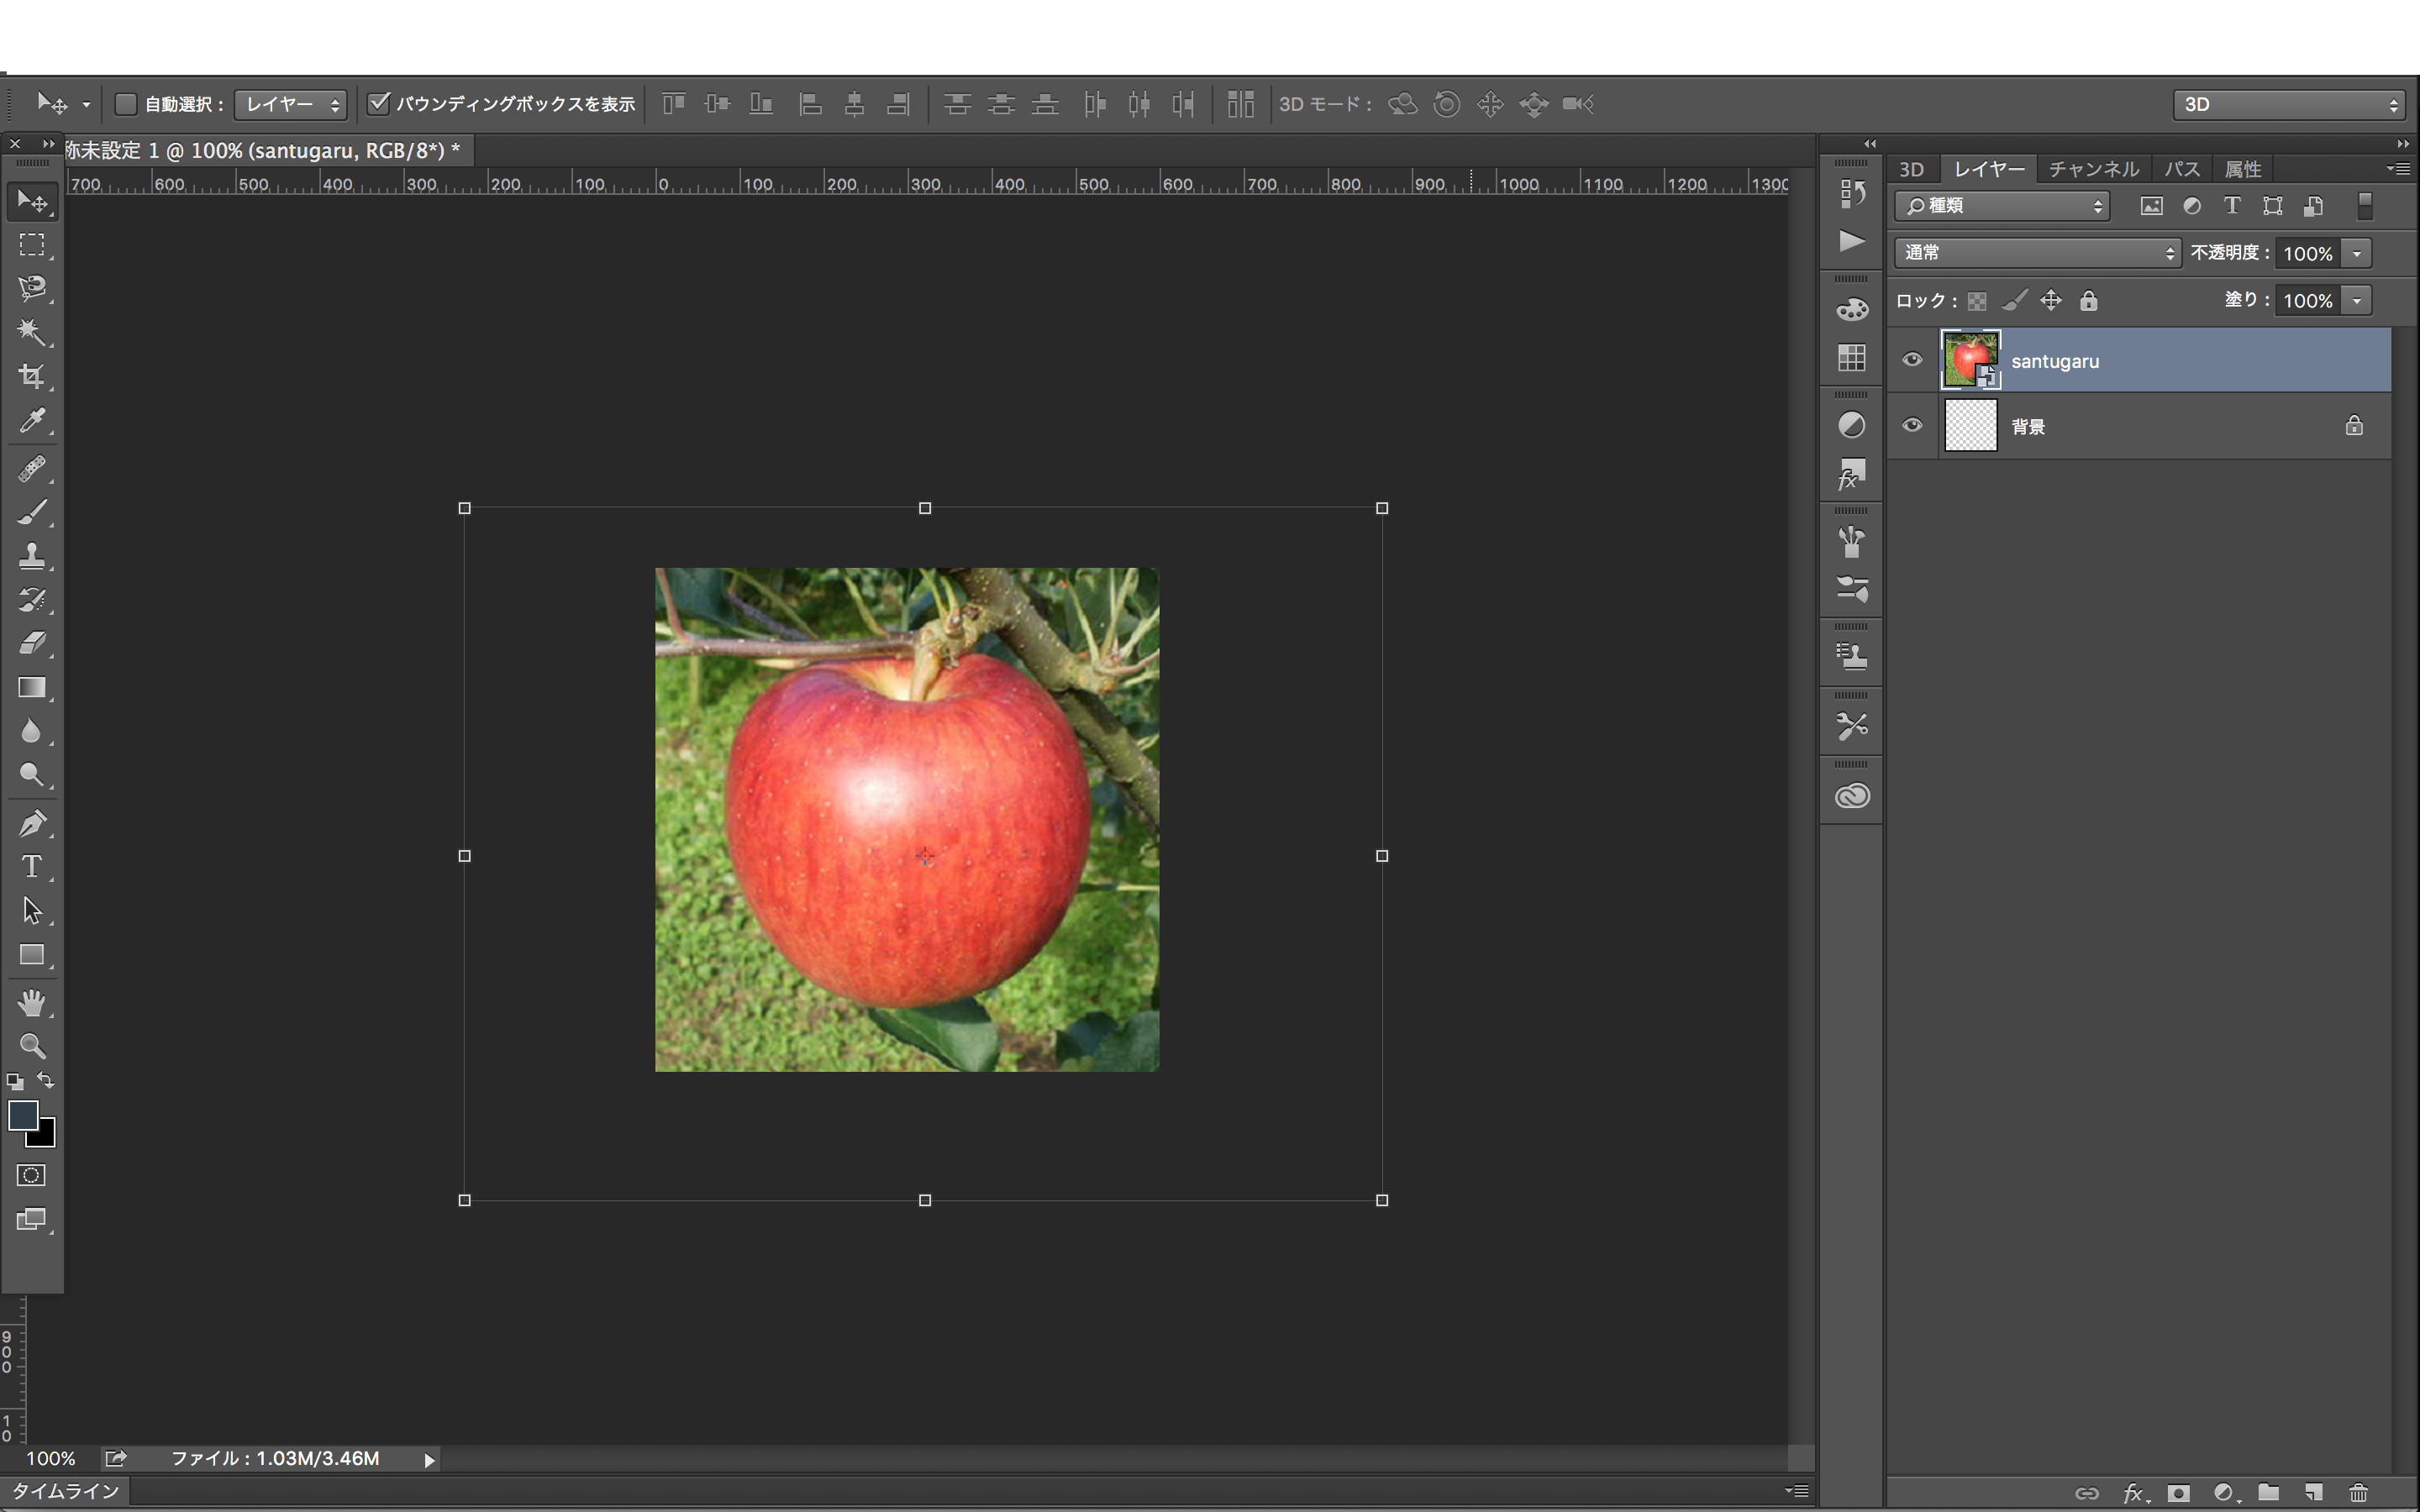Viewport: 2420px width, 1512px height.
Task: Select the Clone Stamp tool
Action: tap(32, 556)
